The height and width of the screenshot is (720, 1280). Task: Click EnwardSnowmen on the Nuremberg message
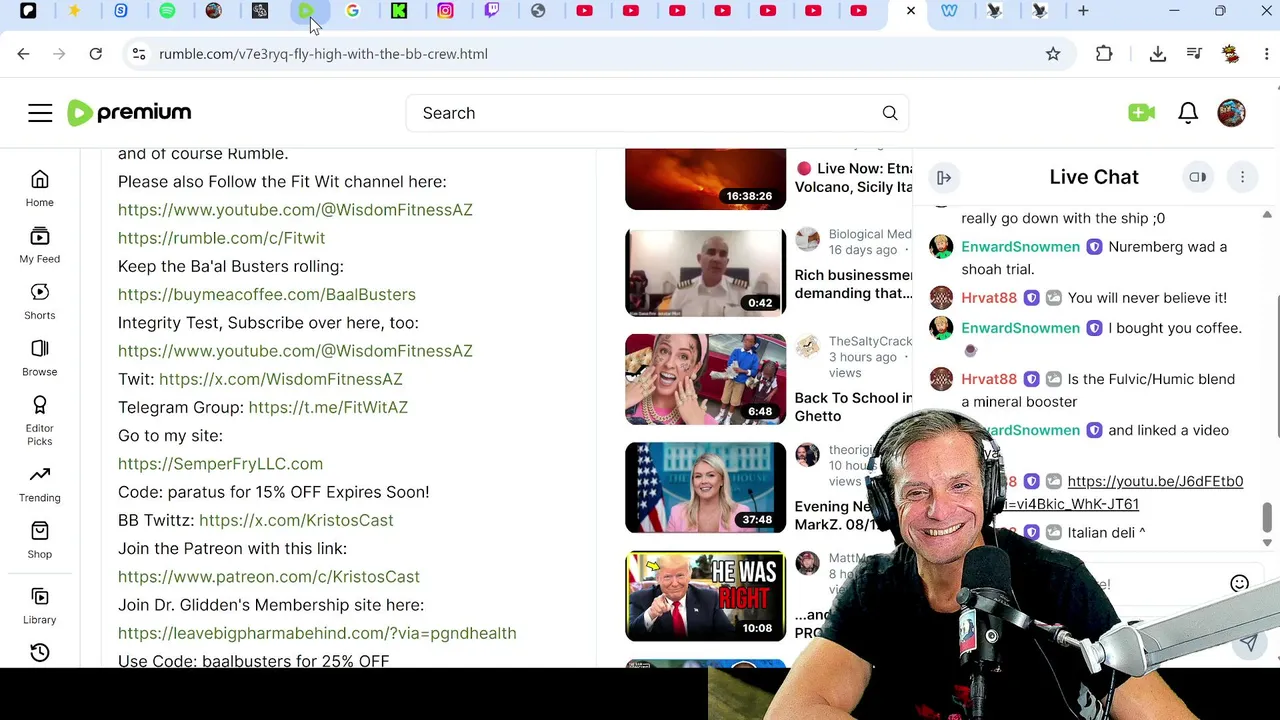pyautogui.click(x=1020, y=247)
